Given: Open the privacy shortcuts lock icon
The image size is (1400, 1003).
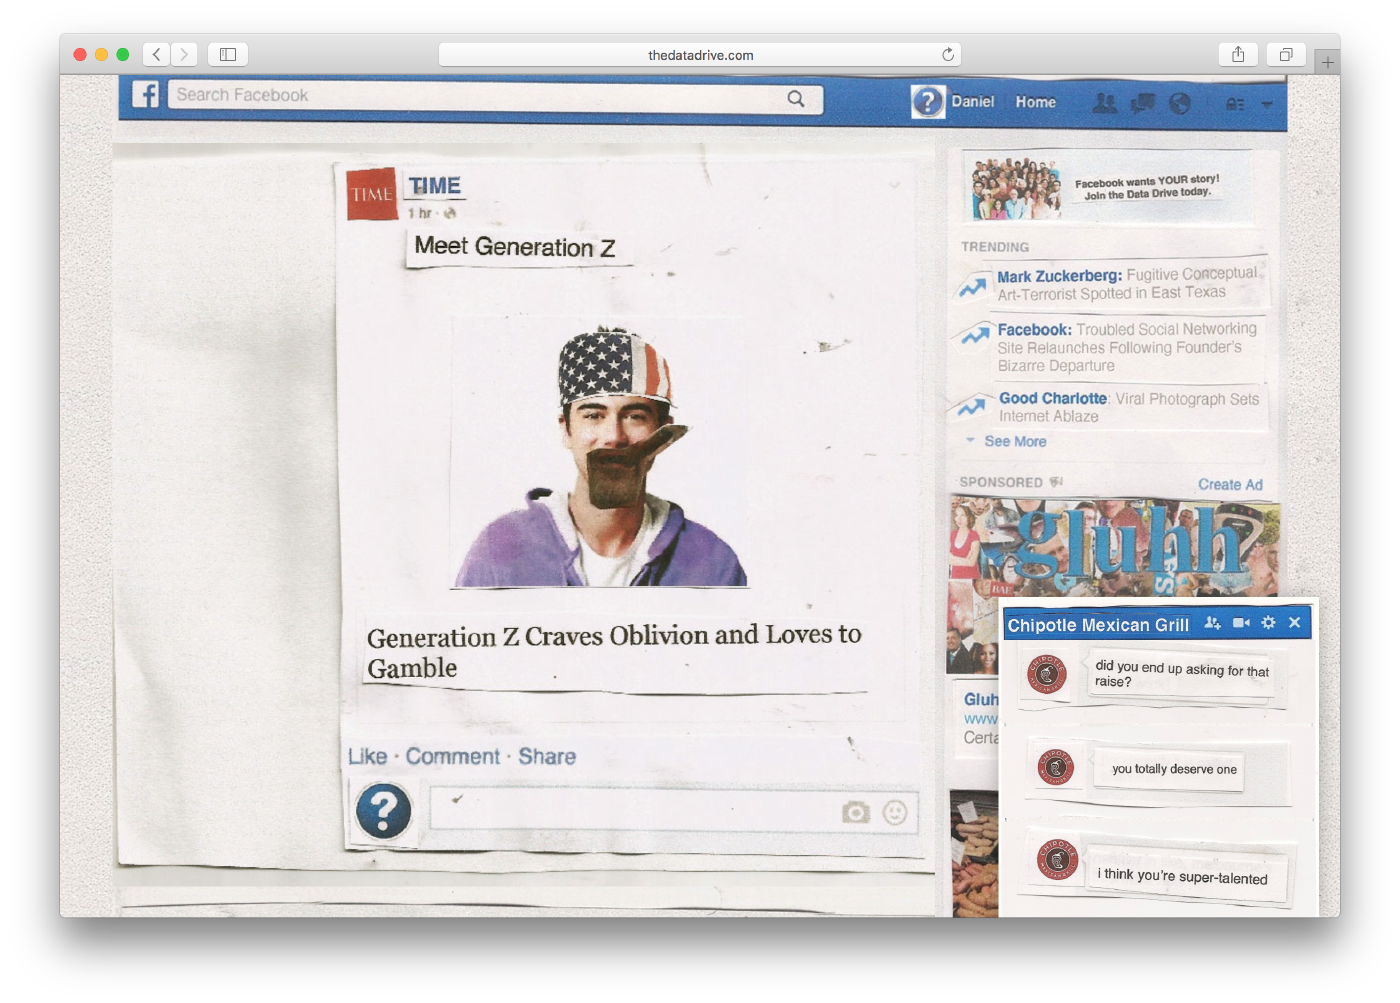Looking at the screenshot, I should coord(1235,104).
